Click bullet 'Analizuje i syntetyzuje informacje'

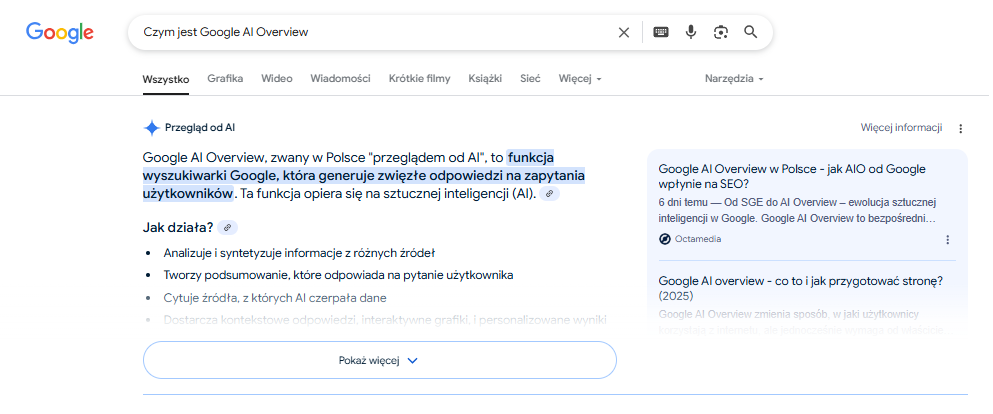299,253
